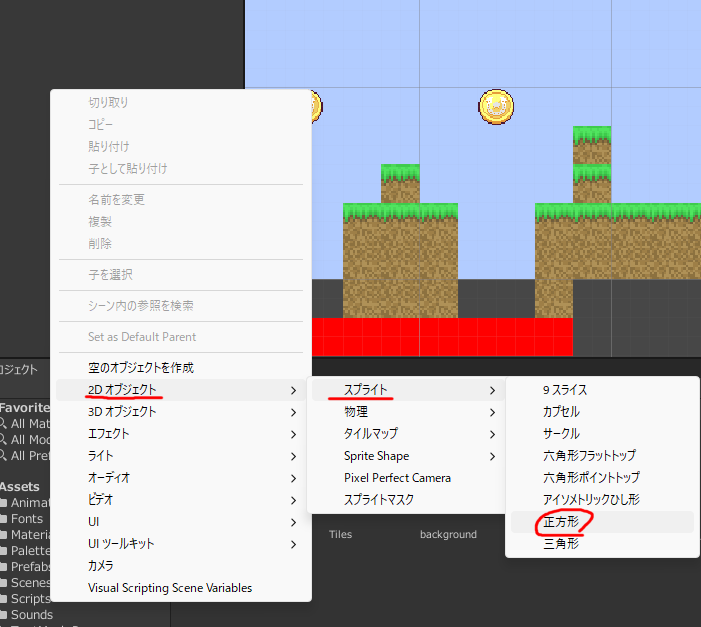Expand arrow beside ライト
The height and width of the screenshot is (627, 701).
pos(293,456)
